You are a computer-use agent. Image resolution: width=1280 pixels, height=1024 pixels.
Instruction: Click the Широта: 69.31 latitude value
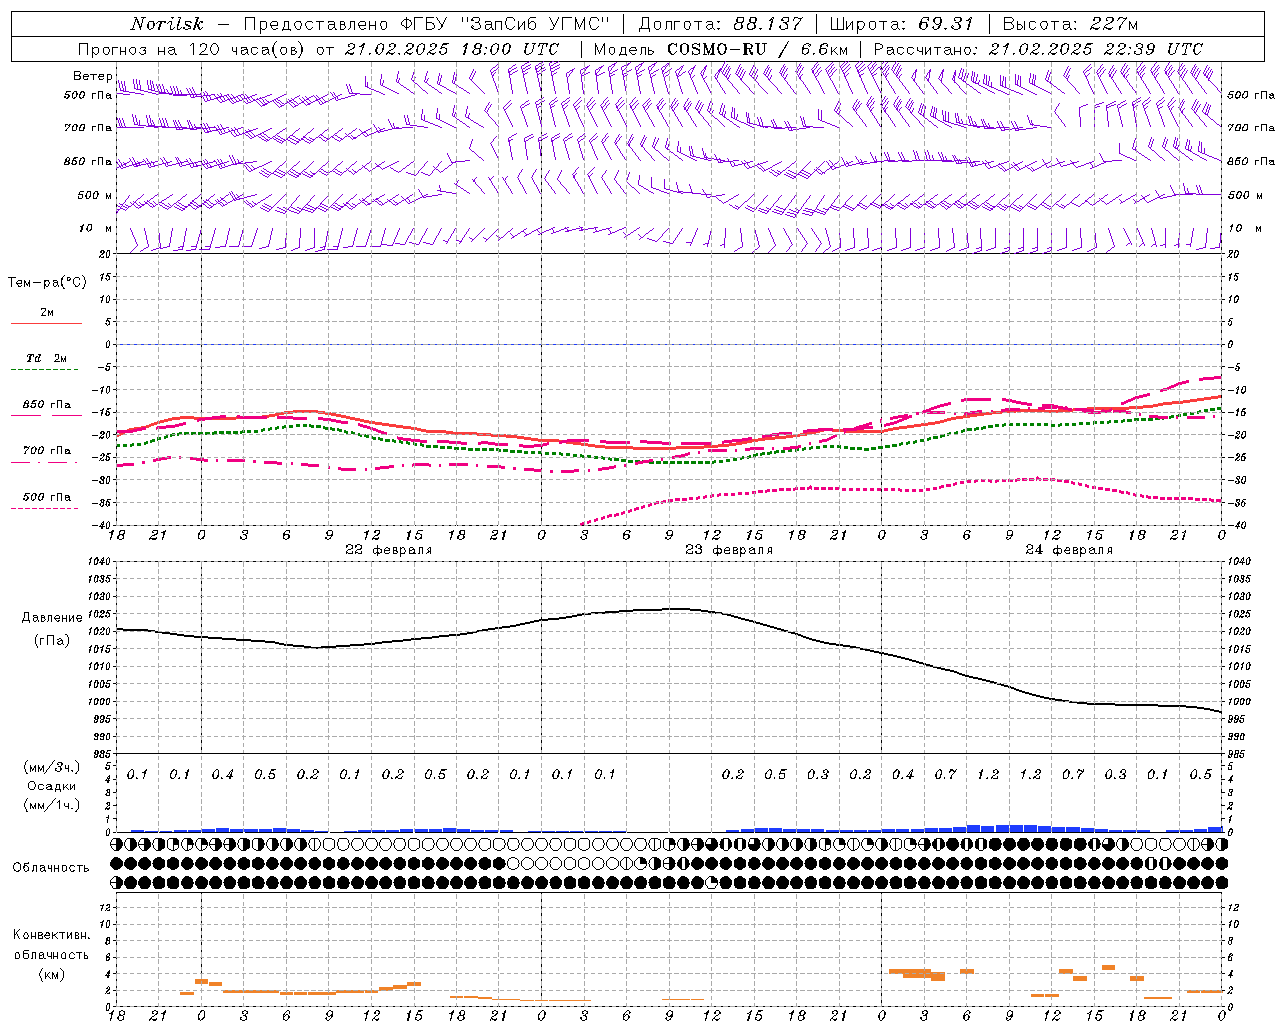coord(902,24)
